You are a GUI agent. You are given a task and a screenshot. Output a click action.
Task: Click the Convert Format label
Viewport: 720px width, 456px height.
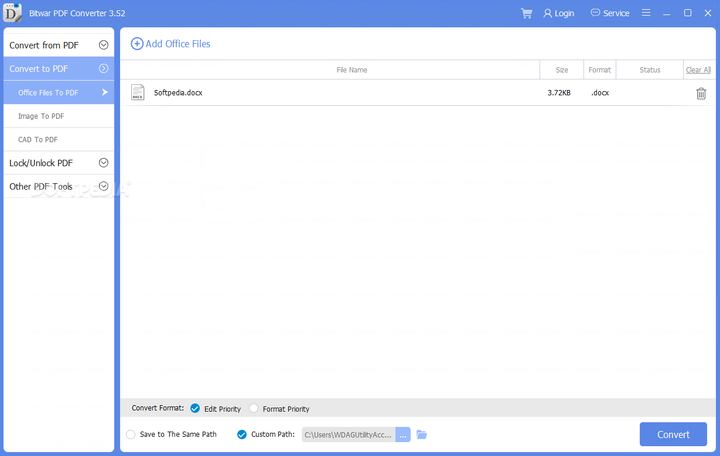[x=158, y=408]
